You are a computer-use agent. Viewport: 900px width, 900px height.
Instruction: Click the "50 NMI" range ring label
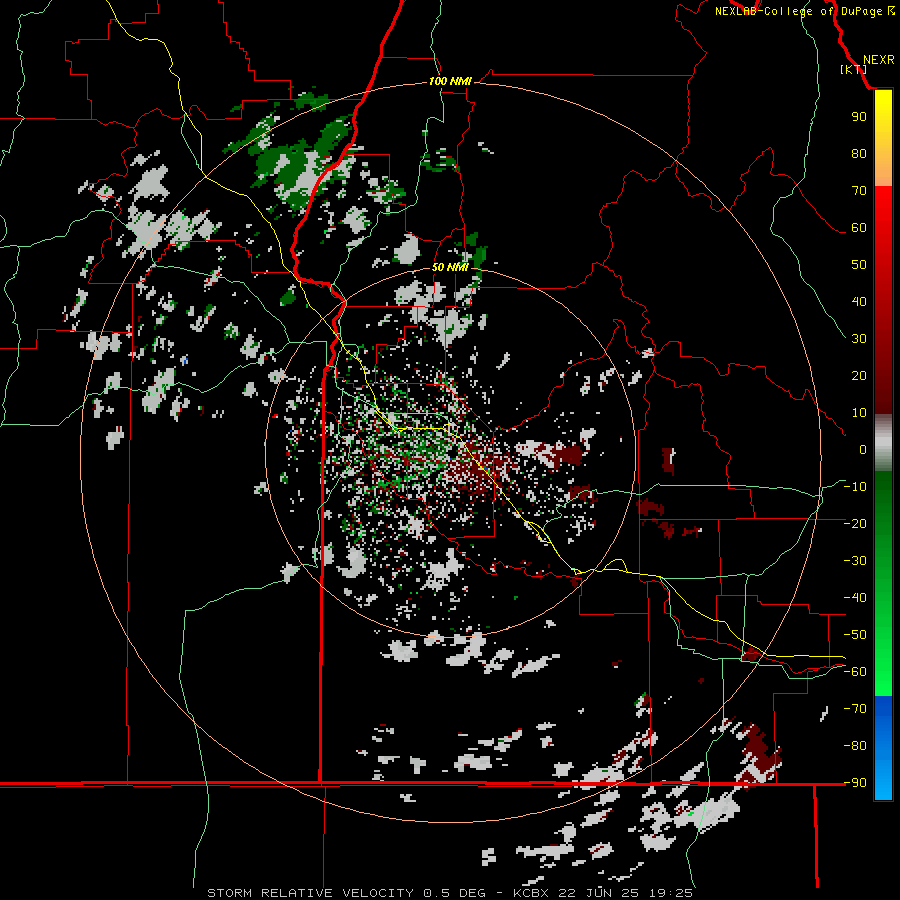click(x=450, y=267)
